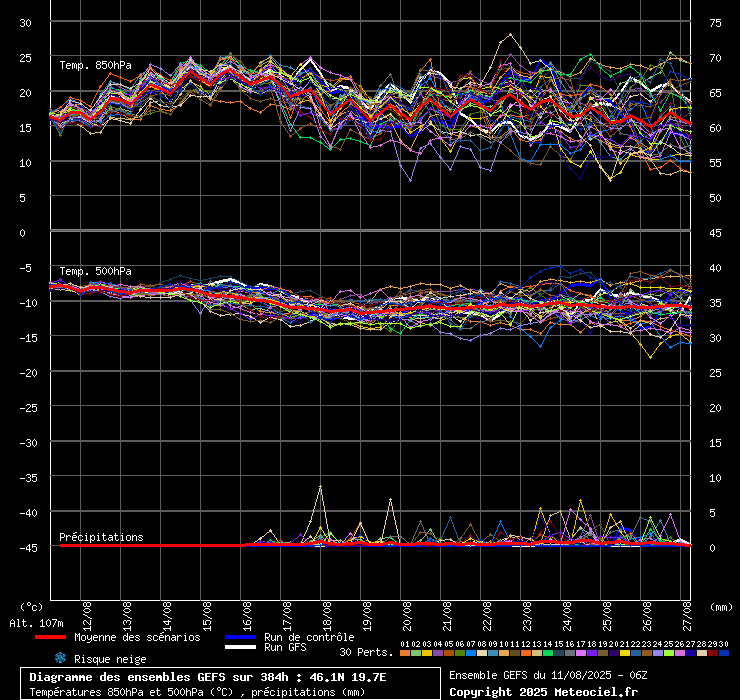
Task: Click the Run de contrôle legend text
Action: [x=309, y=637]
